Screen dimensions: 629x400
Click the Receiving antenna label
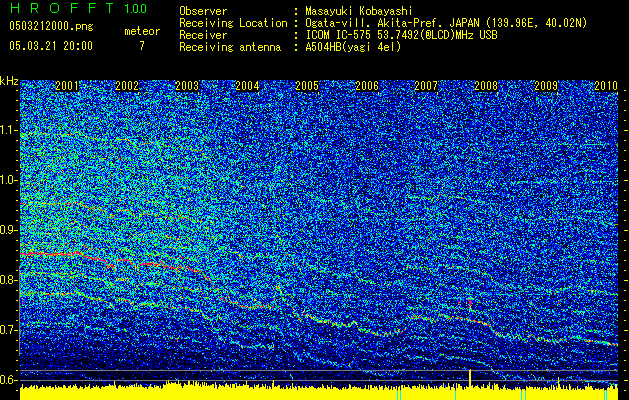point(230,47)
